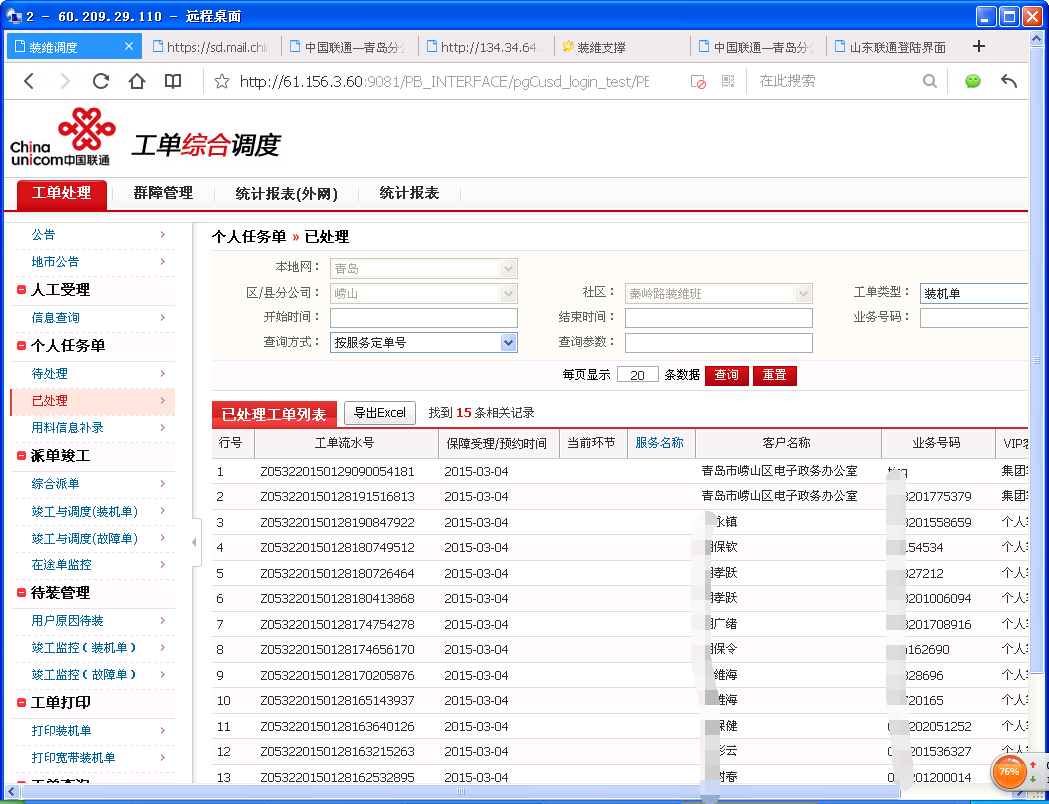Screen dimensions: 1049x804
Task: Open a new browser tab with plus
Action: pyautogui.click(x=979, y=46)
